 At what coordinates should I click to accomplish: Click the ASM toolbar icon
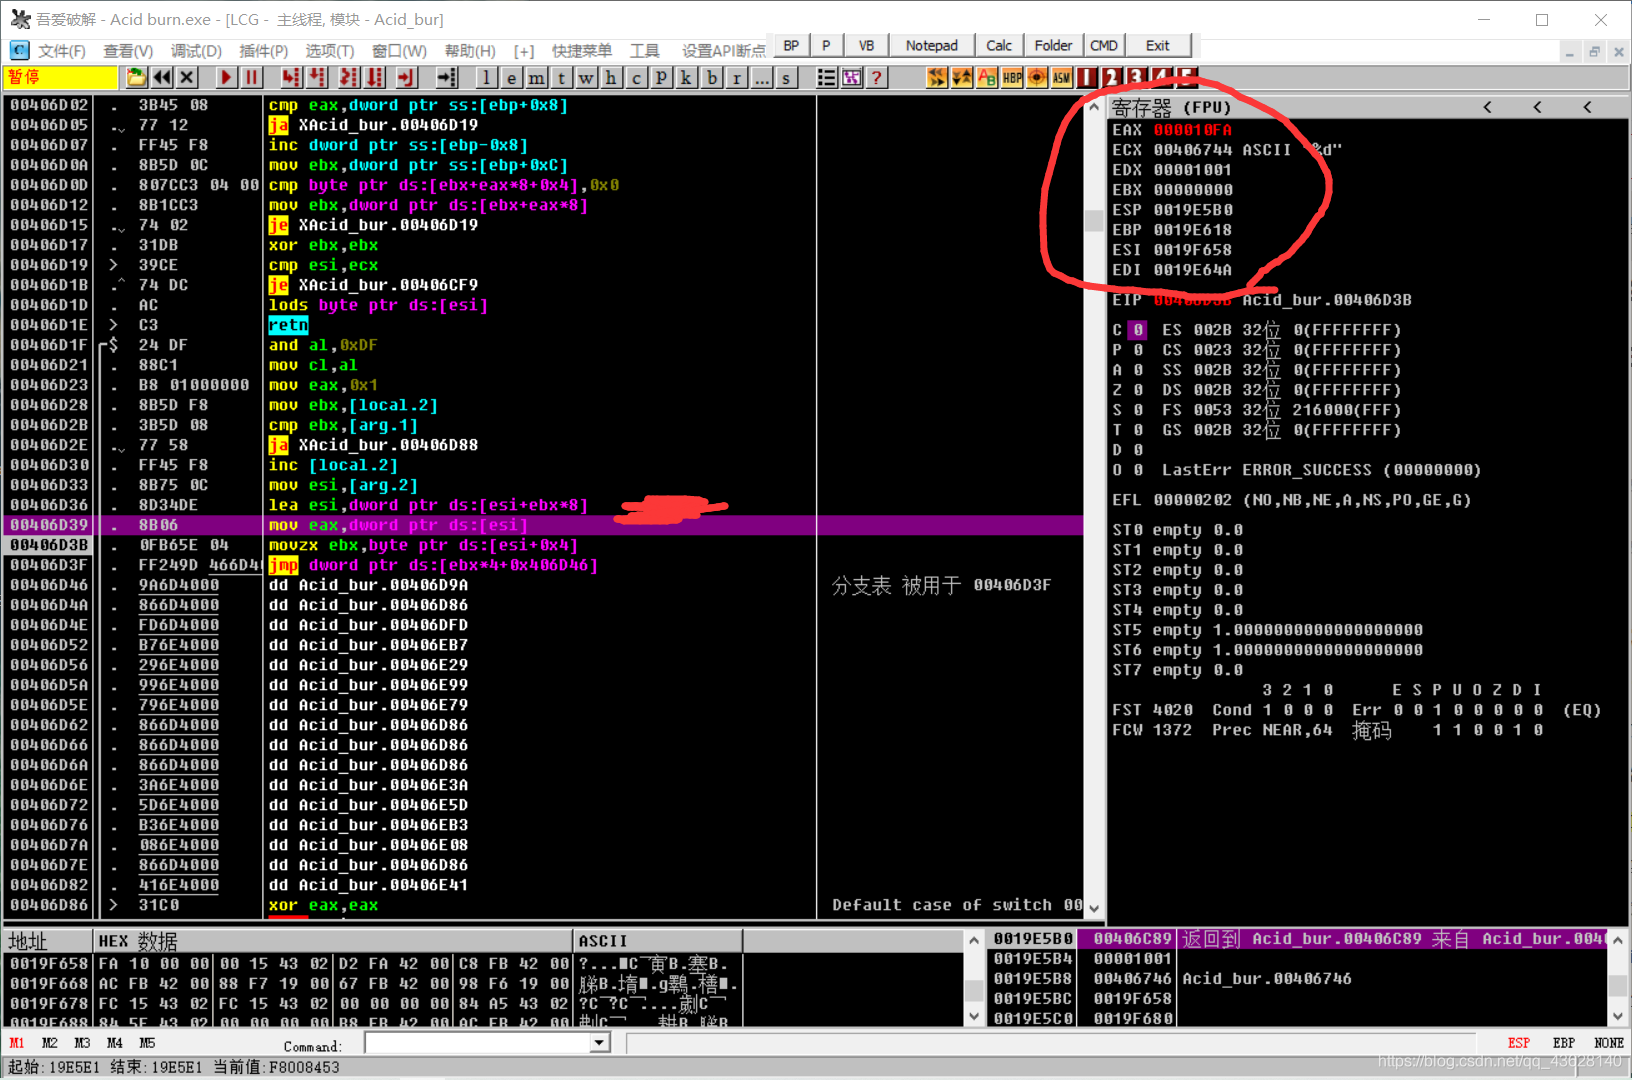coord(1062,77)
